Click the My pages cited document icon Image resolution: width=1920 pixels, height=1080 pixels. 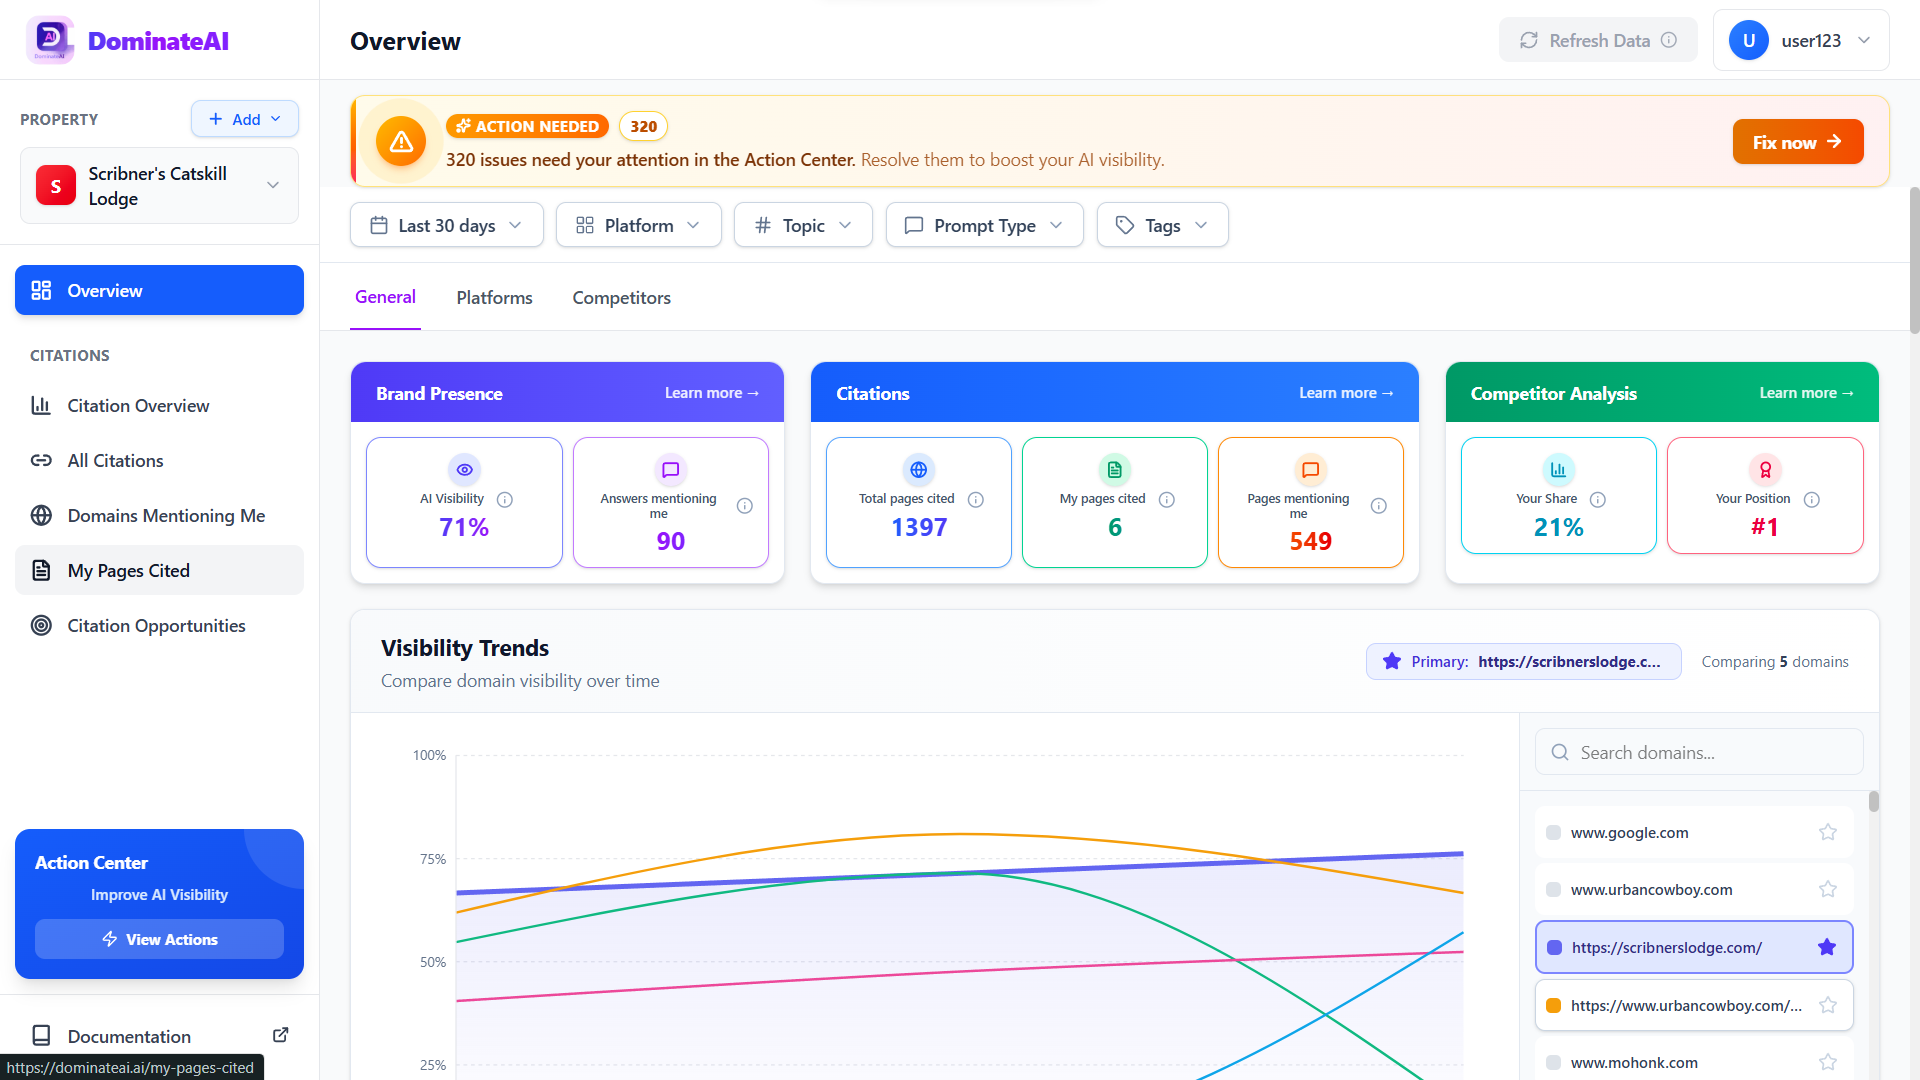1115,470
